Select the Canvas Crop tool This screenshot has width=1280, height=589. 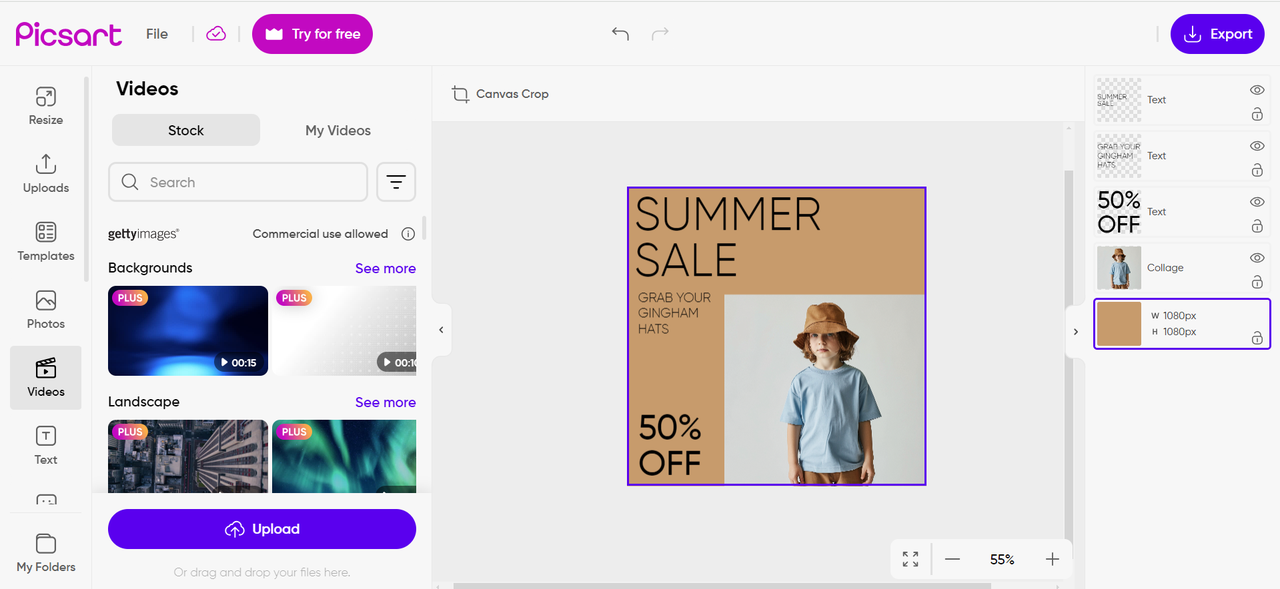pos(500,94)
